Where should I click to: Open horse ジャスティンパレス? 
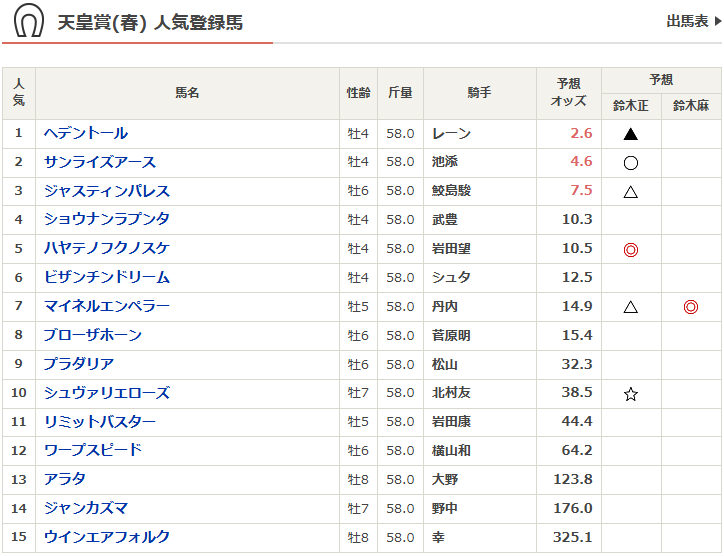[107, 191]
